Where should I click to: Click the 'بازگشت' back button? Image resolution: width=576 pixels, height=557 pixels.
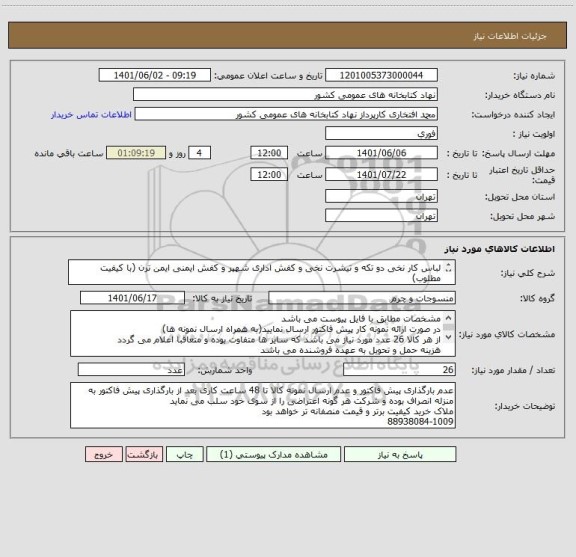(144, 454)
